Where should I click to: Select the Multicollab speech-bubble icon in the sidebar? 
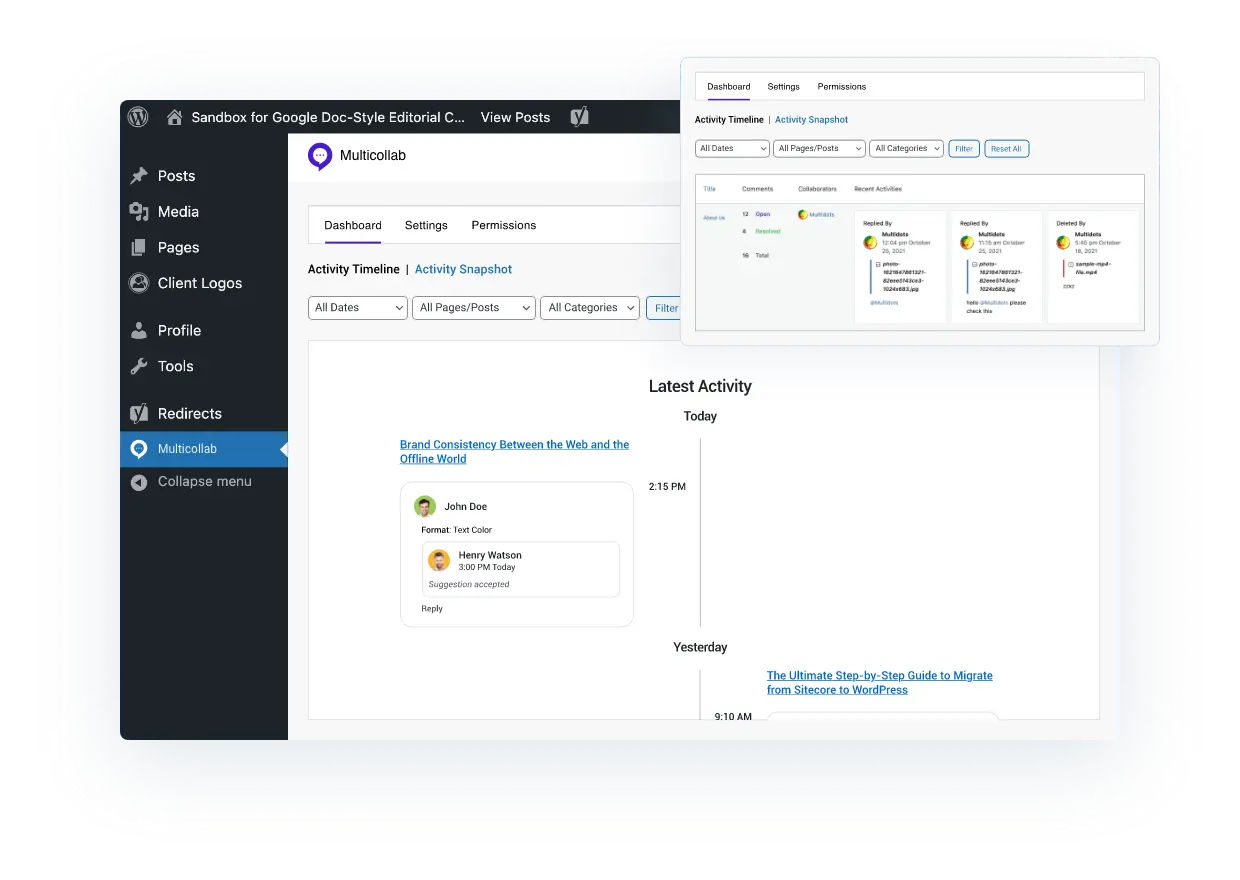click(139, 449)
